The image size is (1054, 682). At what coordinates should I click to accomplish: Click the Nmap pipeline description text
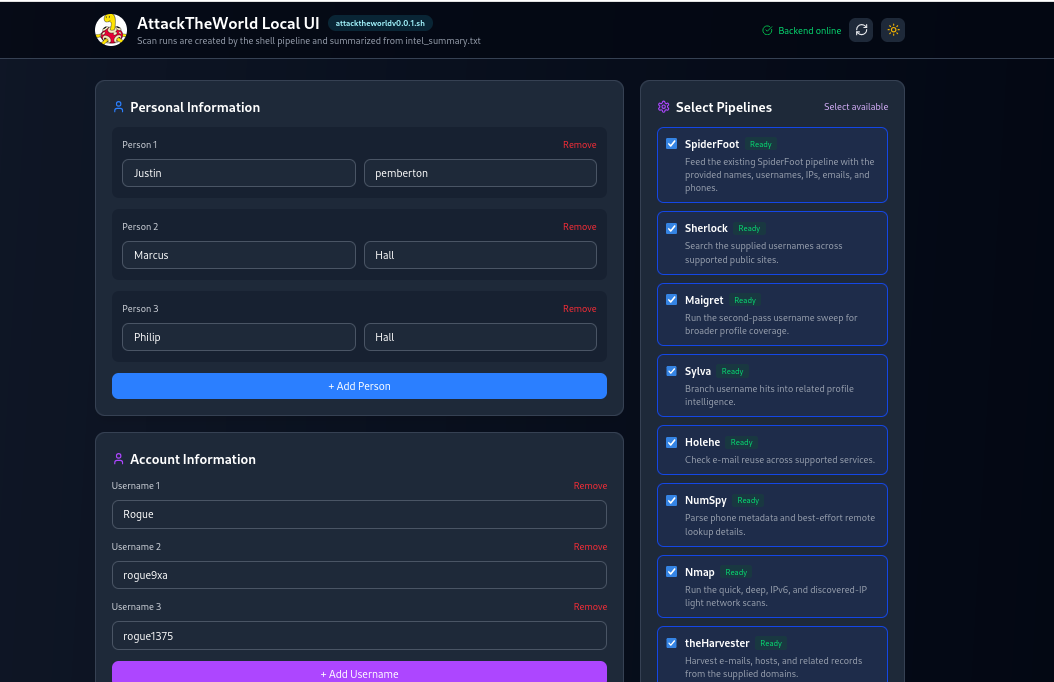(x=776, y=596)
